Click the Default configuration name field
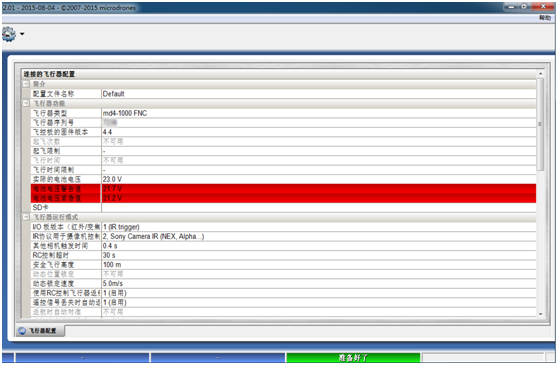The width and height of the screenshot is (558, 365). (319, 94)
